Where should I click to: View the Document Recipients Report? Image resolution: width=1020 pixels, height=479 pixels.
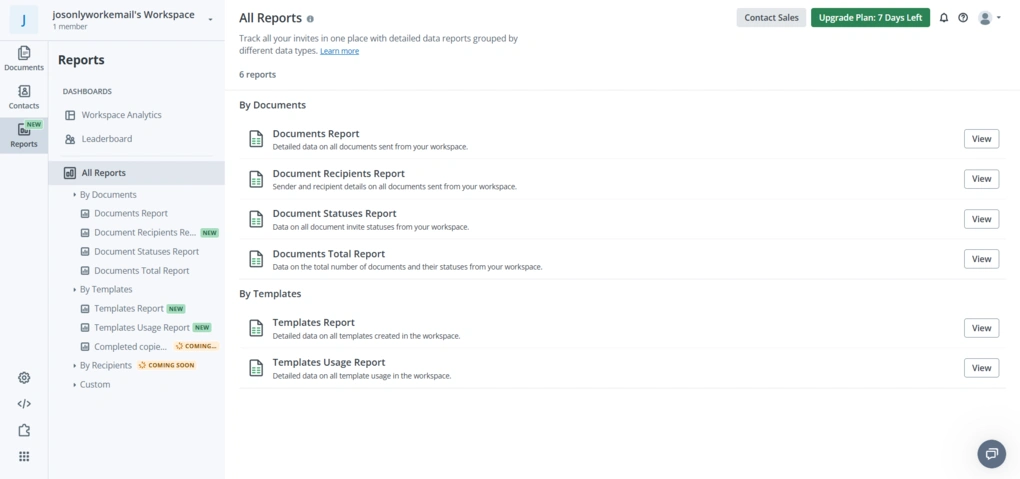(981, 179)
